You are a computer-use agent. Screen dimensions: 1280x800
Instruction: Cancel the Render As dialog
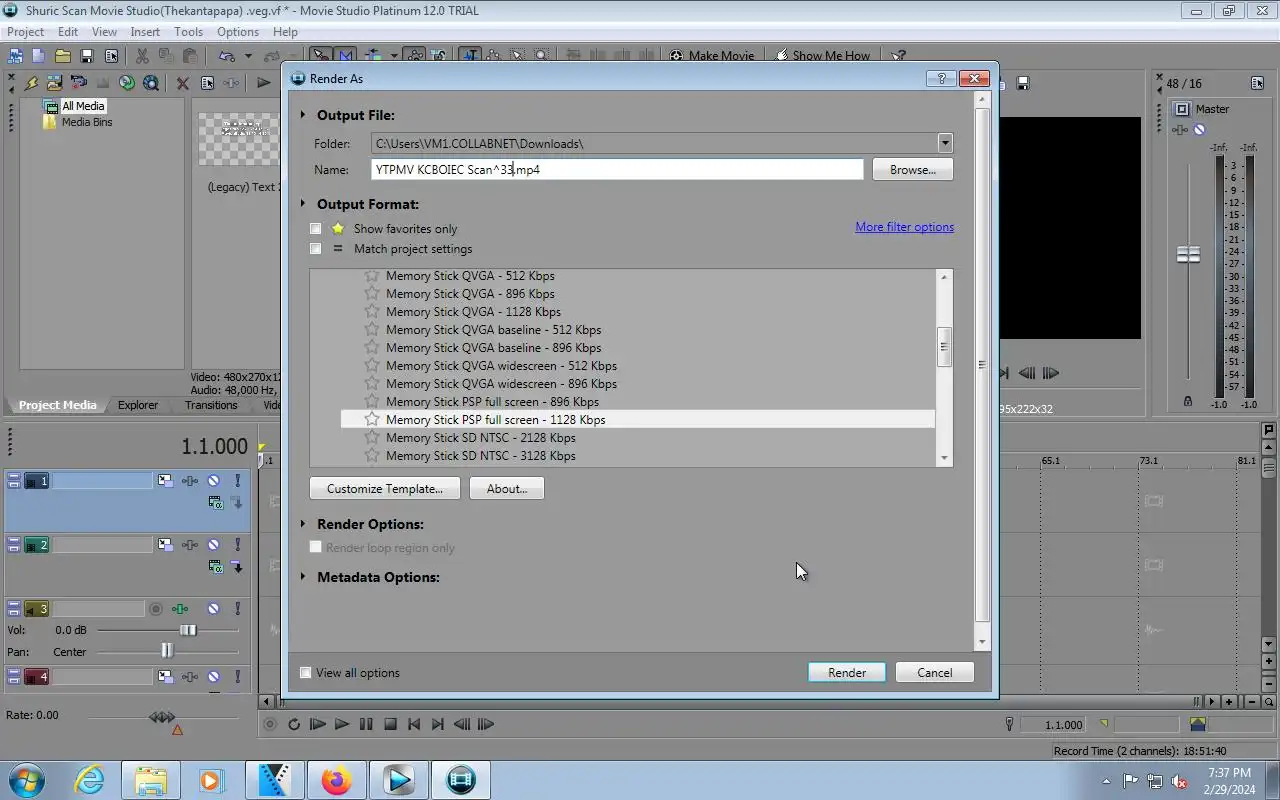click(935, 673)
